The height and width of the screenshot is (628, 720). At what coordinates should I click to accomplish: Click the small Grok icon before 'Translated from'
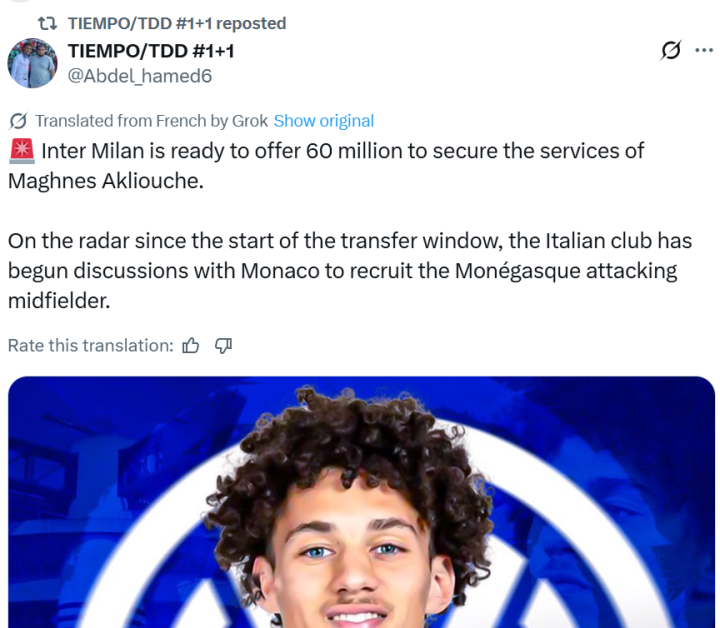click(18, 121)
